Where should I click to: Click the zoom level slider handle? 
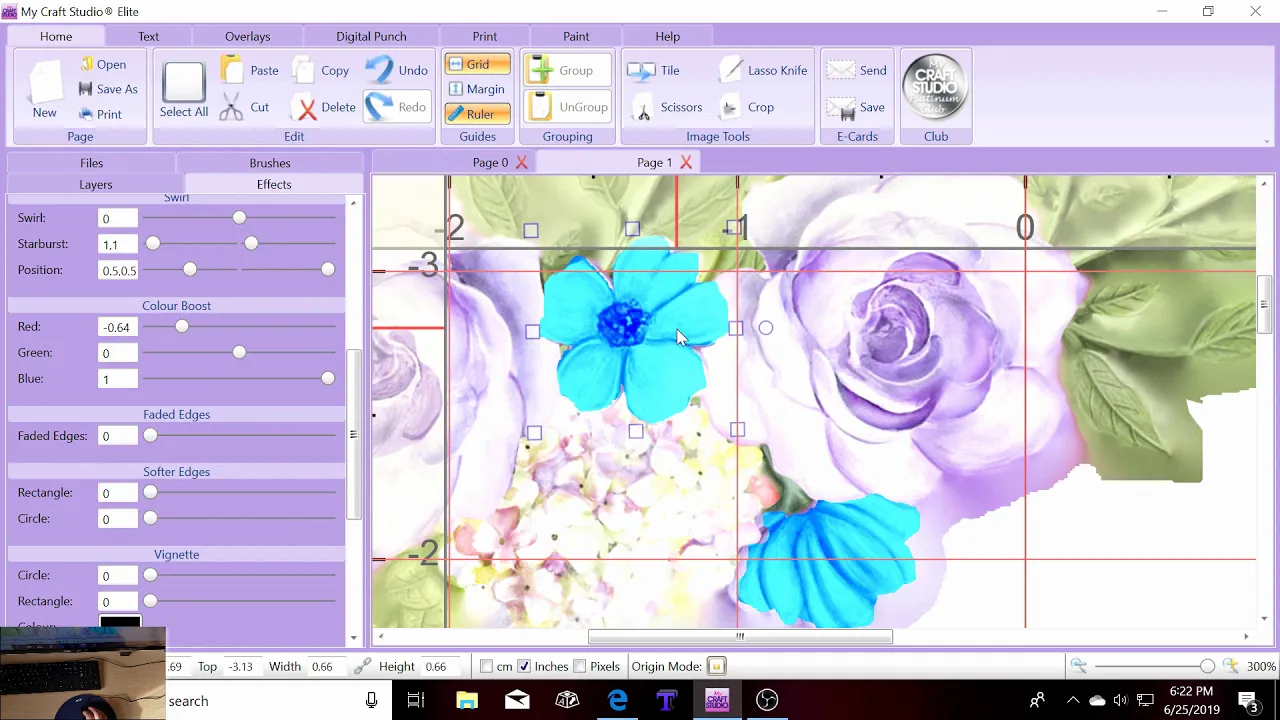click(1207, 666)
